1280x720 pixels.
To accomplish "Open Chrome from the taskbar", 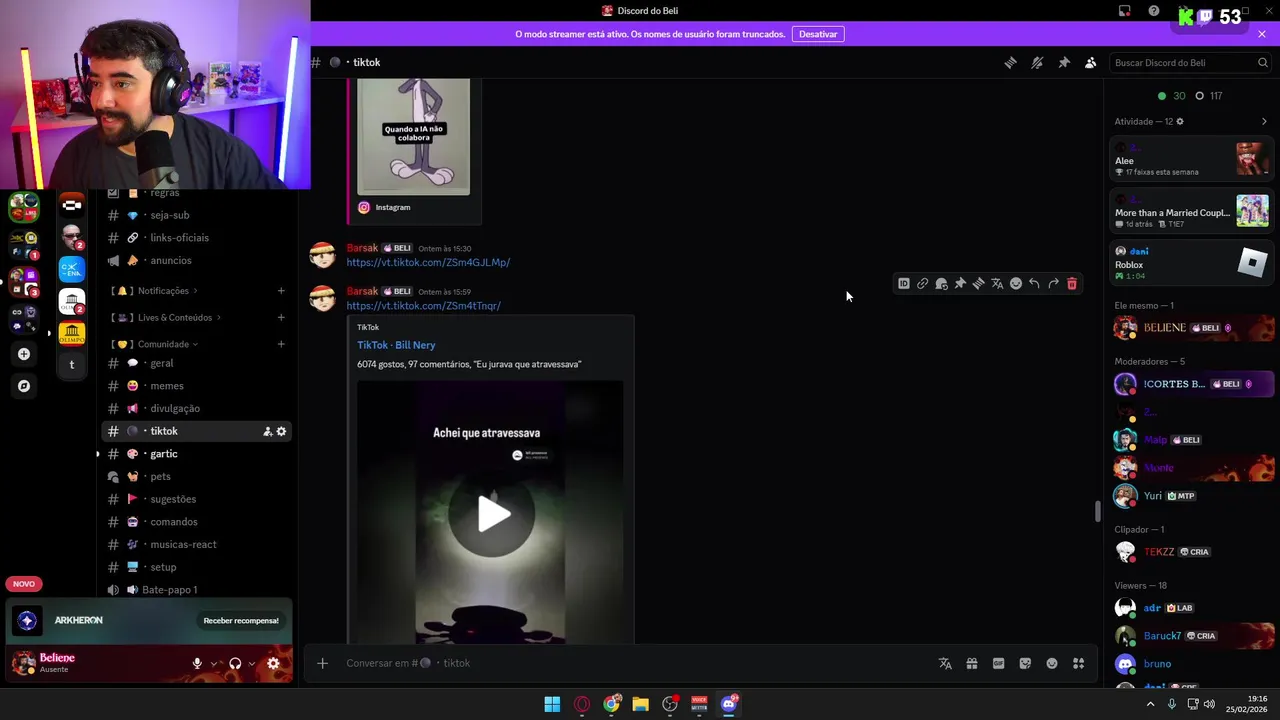I will [x=611, y=704].
